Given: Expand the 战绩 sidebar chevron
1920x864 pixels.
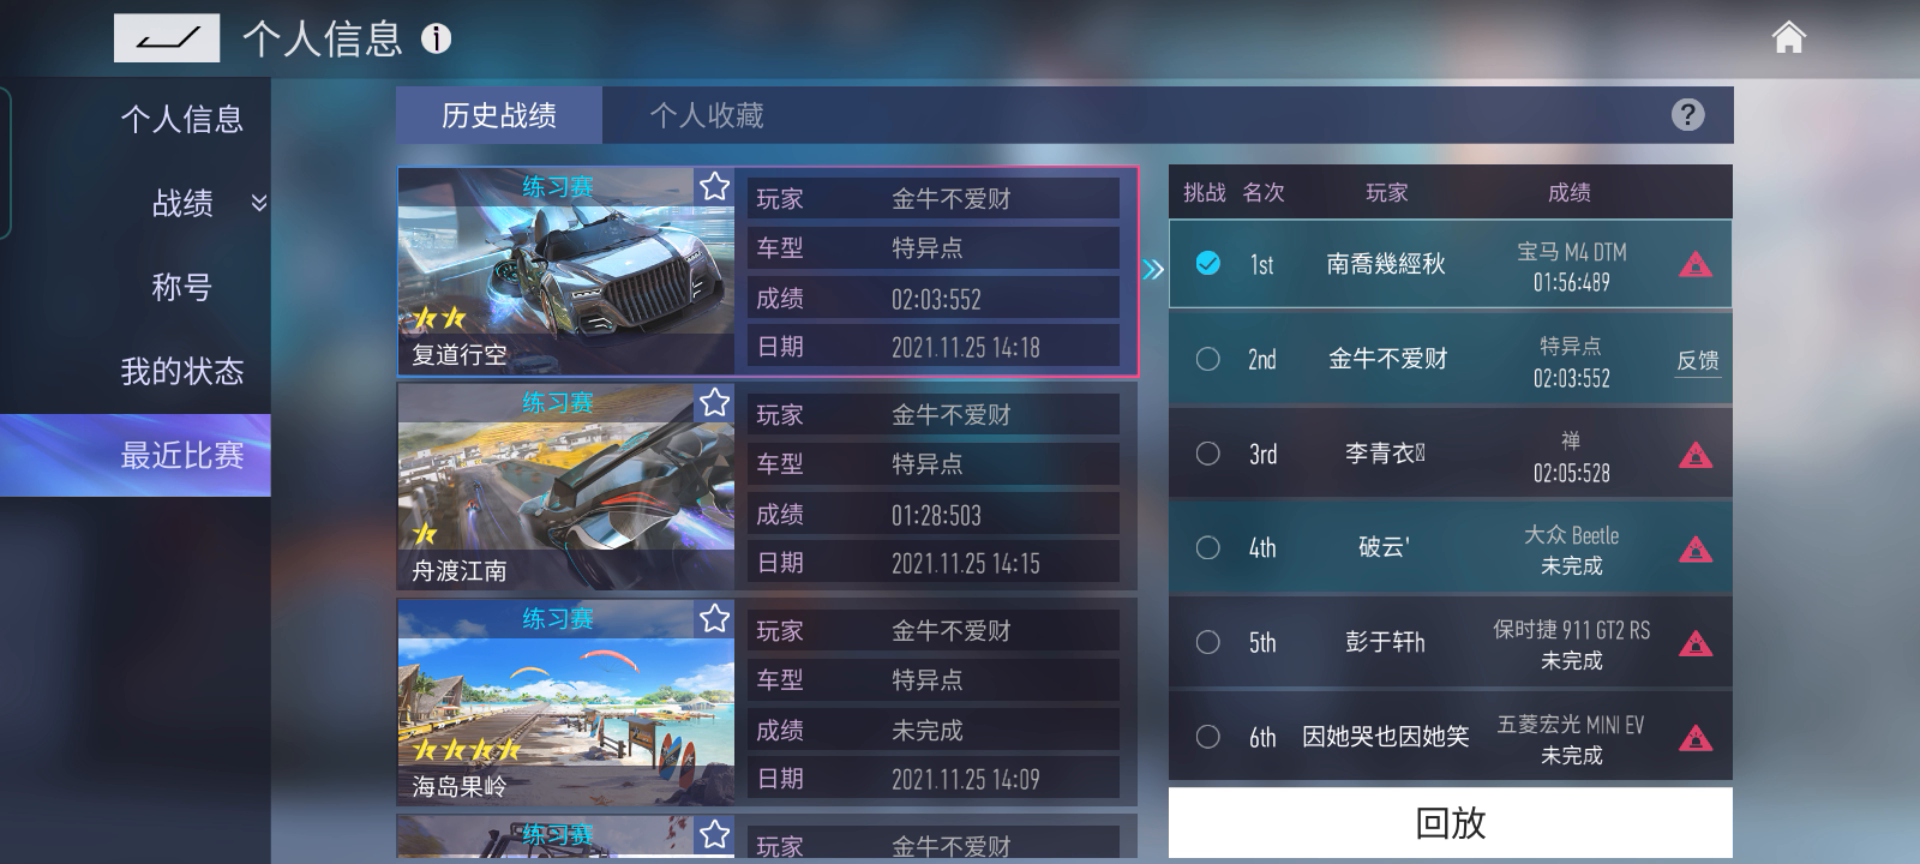Looking at the screenshot, I should (259, 203).
